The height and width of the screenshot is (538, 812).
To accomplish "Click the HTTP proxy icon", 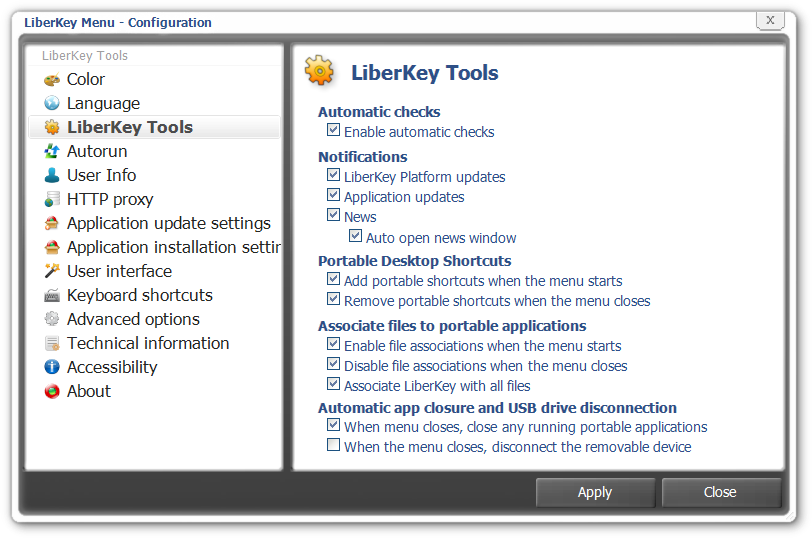I will click(52, 200).
